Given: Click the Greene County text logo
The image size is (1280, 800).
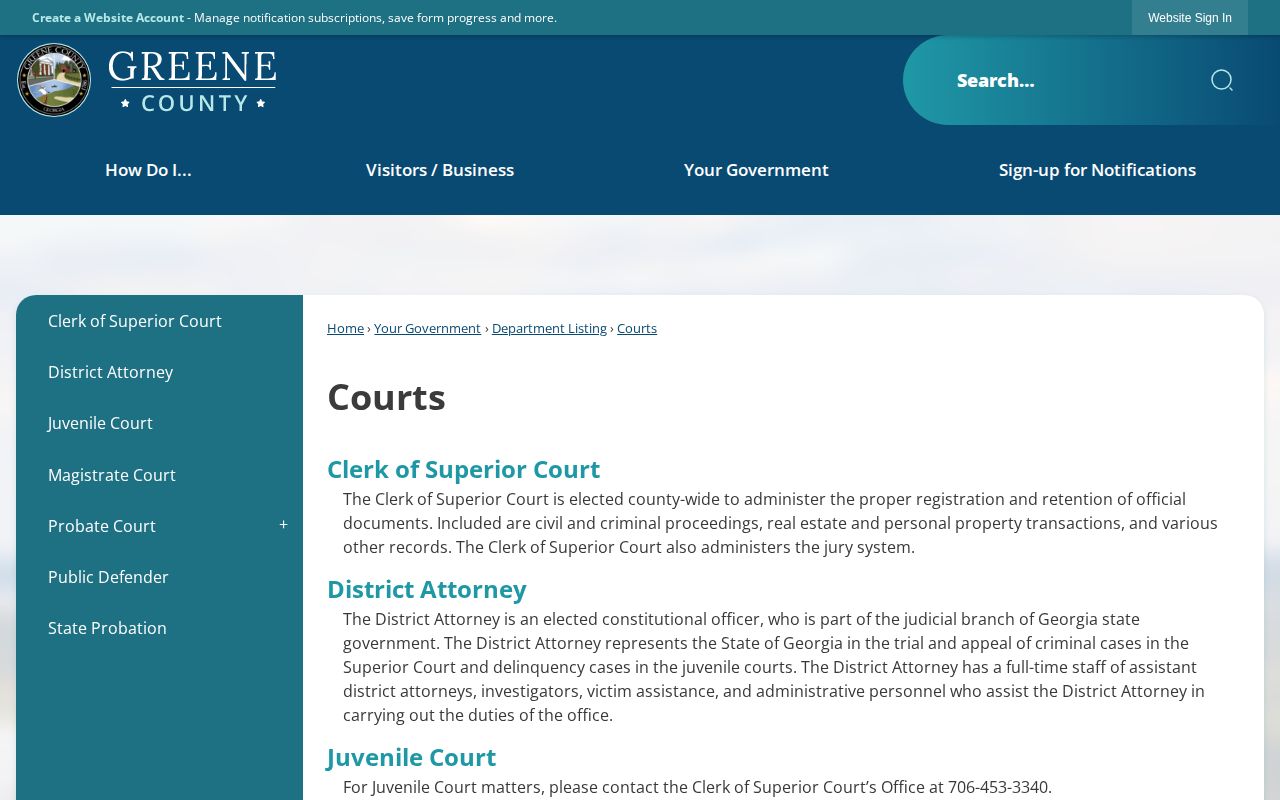Looking at the screenshot, I should (192, 80).
